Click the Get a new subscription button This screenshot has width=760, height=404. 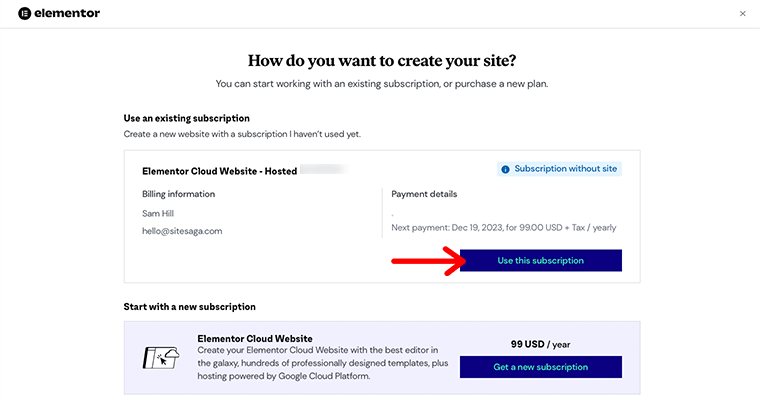click(x=540, y=367)
